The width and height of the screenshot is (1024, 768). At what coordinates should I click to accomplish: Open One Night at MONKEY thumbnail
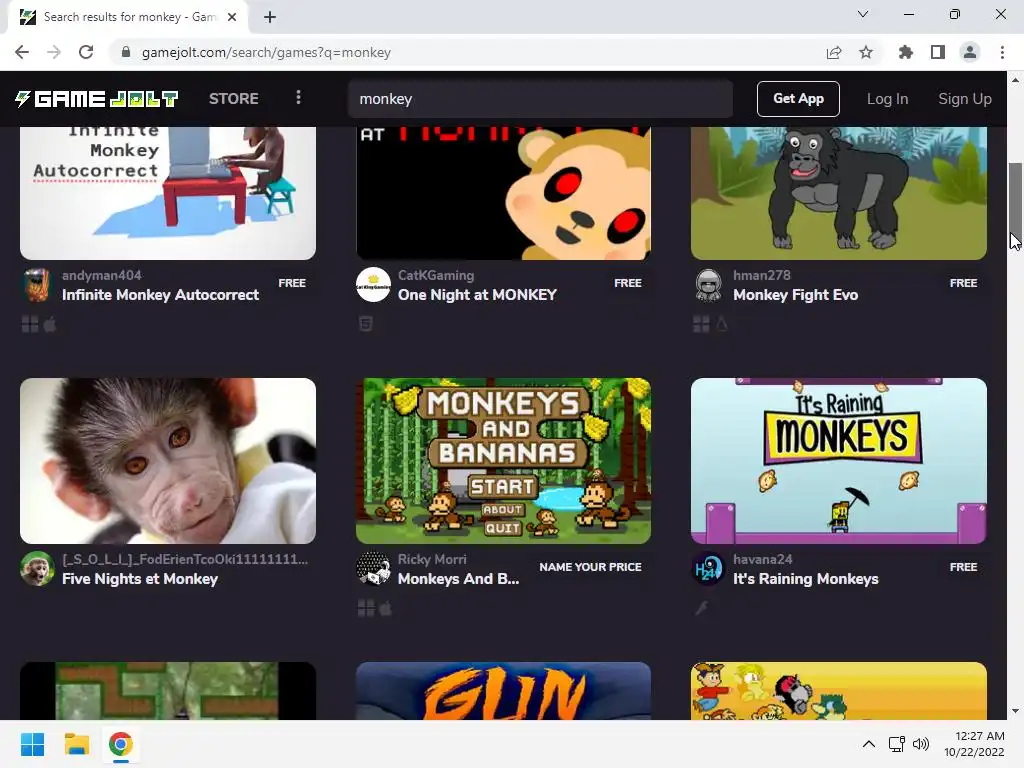(x=504, y=193)
